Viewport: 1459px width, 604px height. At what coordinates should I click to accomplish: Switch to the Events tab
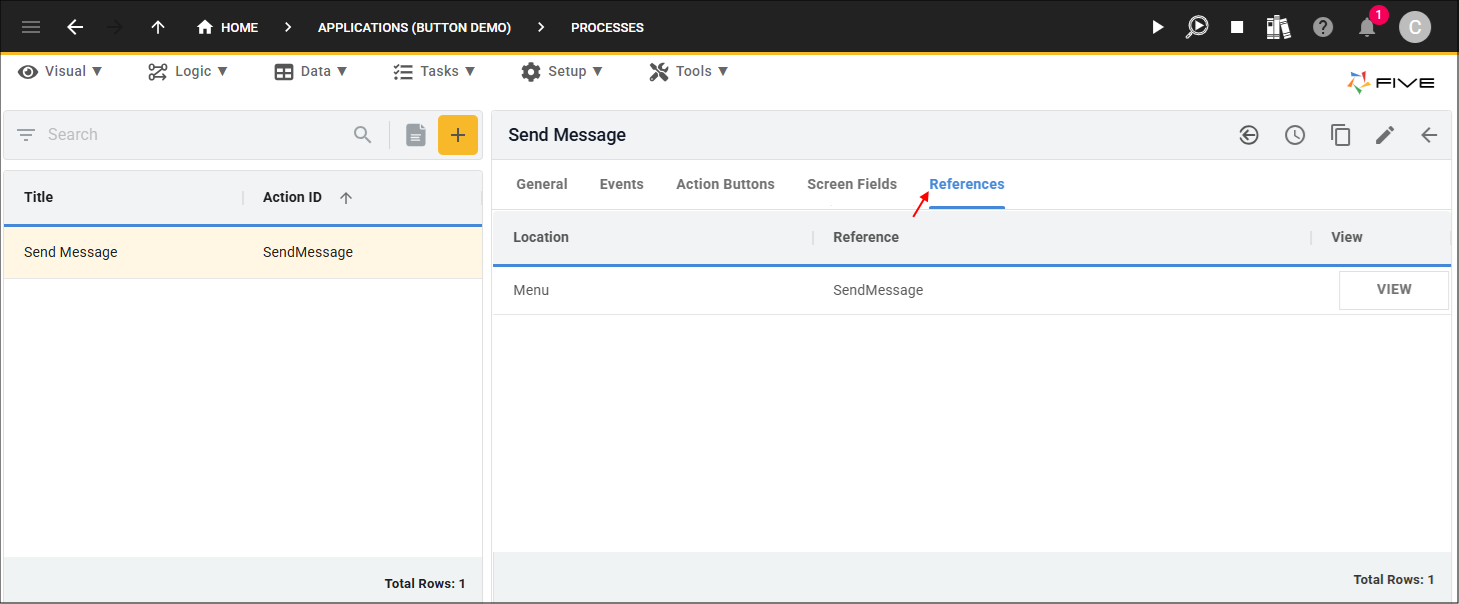622,184
